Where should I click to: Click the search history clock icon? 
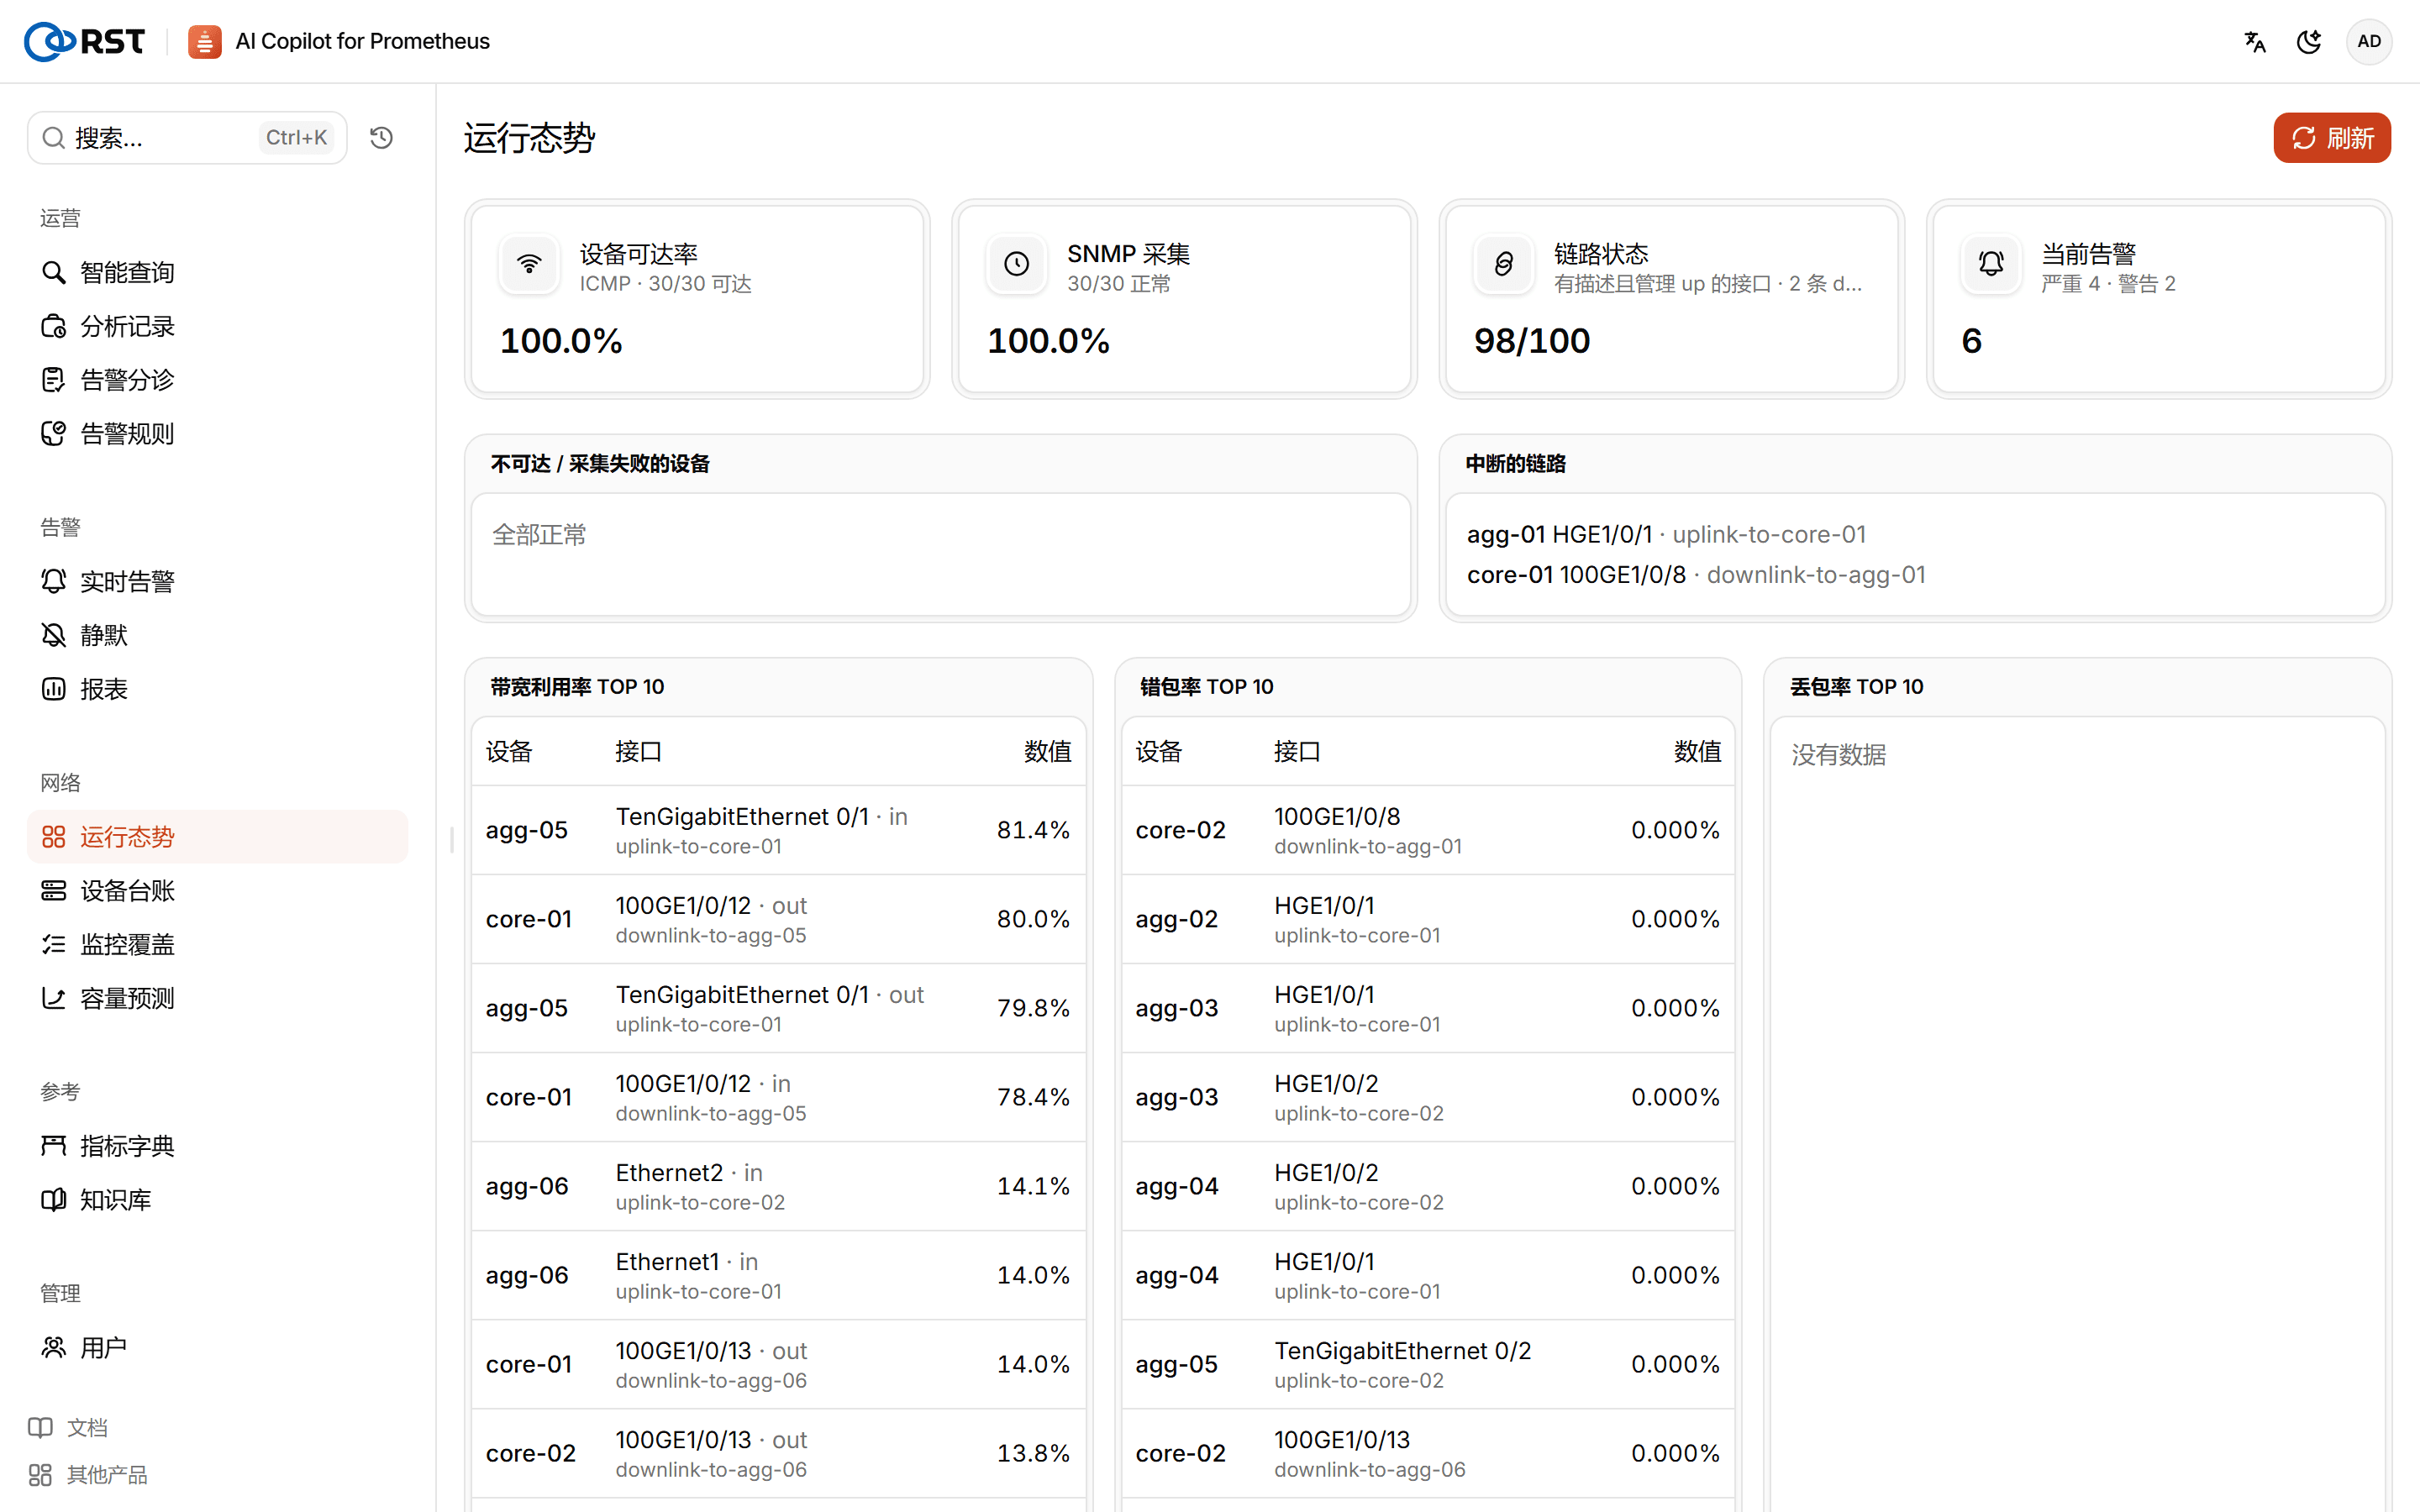pos(381,137)
